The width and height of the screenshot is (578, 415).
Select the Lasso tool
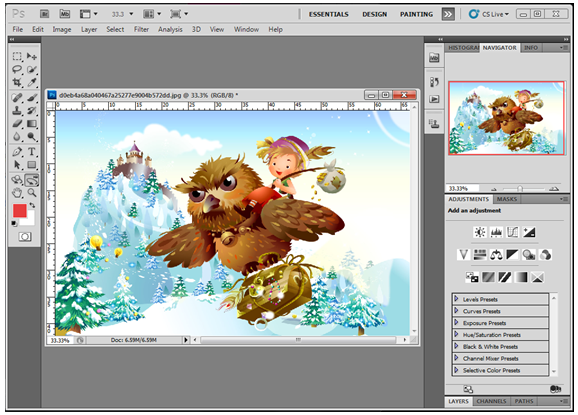pos(17,69)
